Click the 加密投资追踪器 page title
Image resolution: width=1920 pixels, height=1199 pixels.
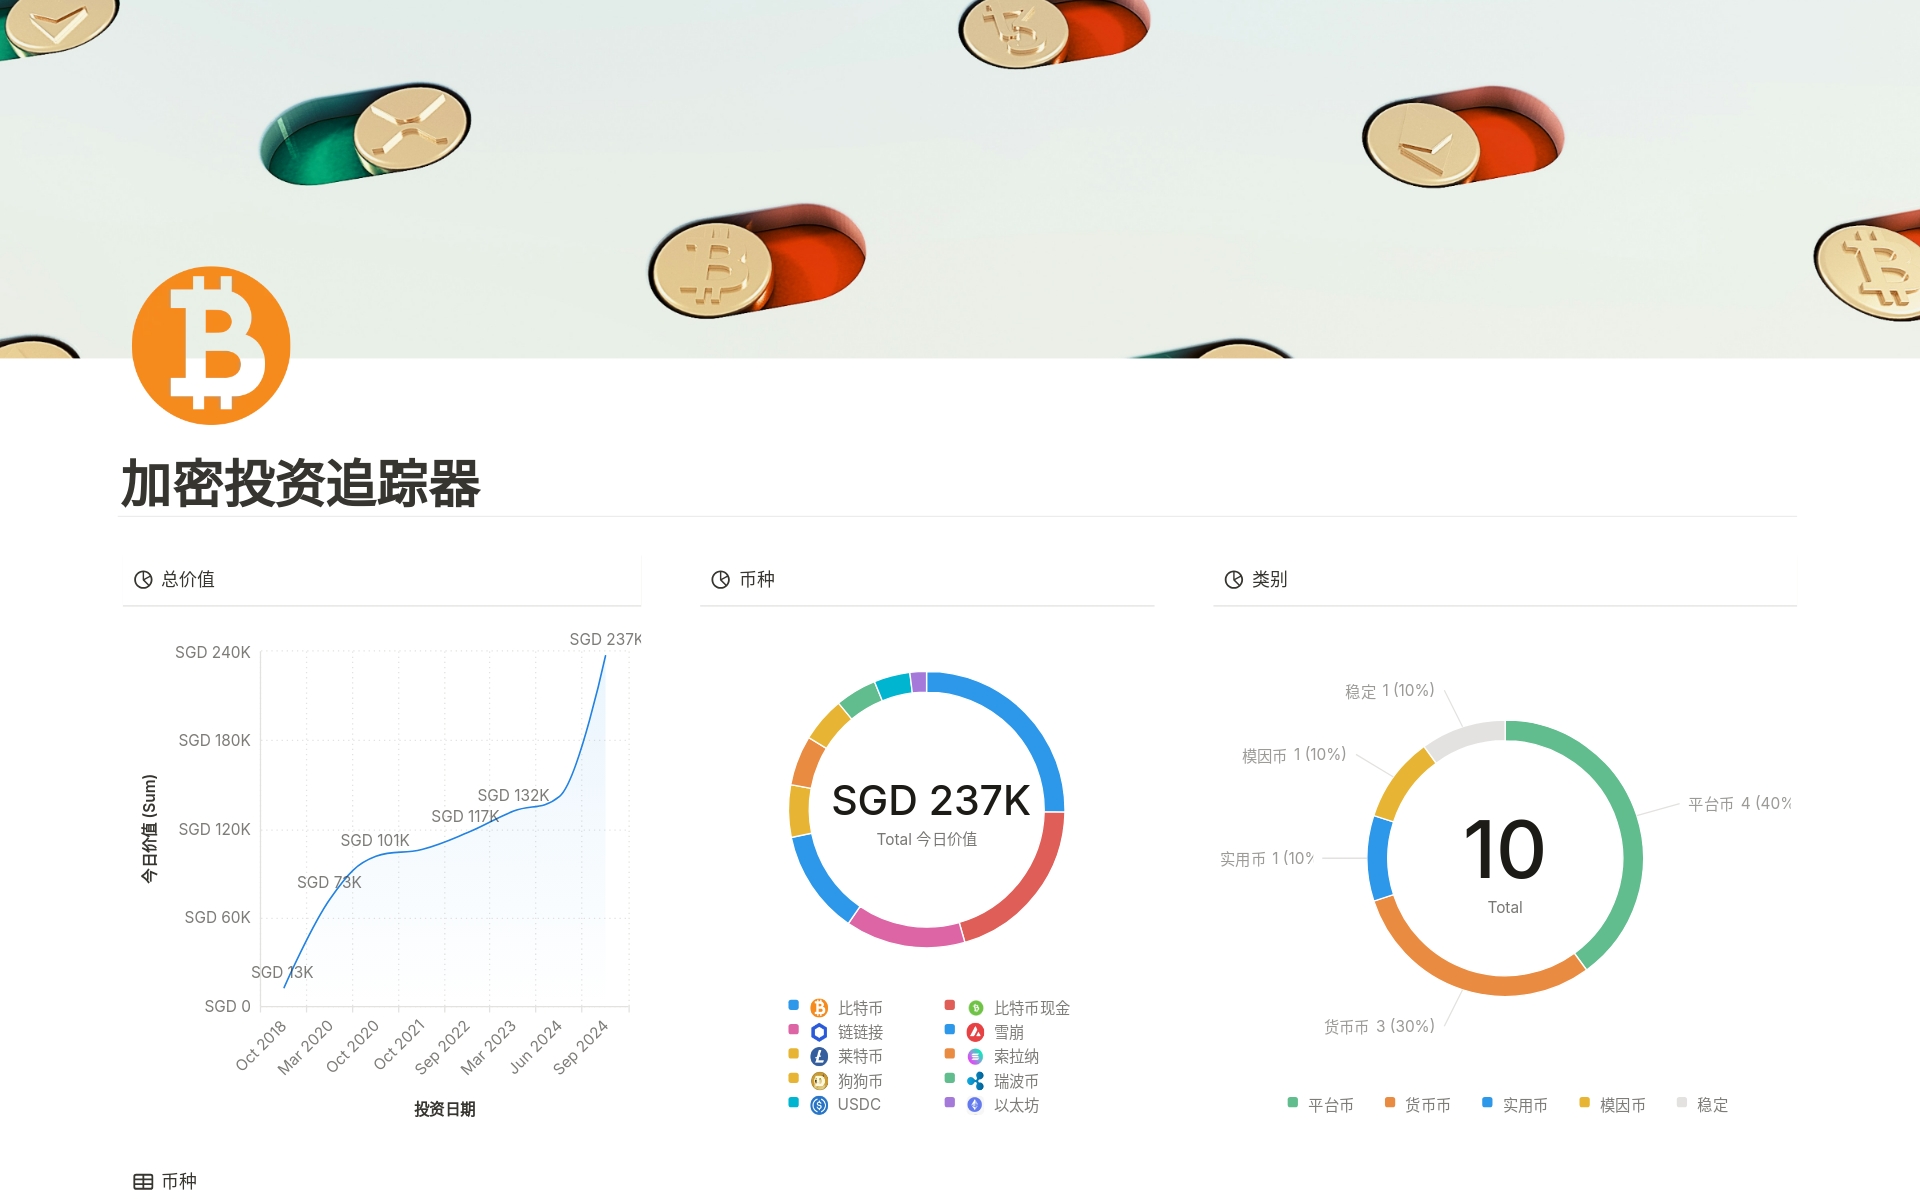click(x=301, y=483)
